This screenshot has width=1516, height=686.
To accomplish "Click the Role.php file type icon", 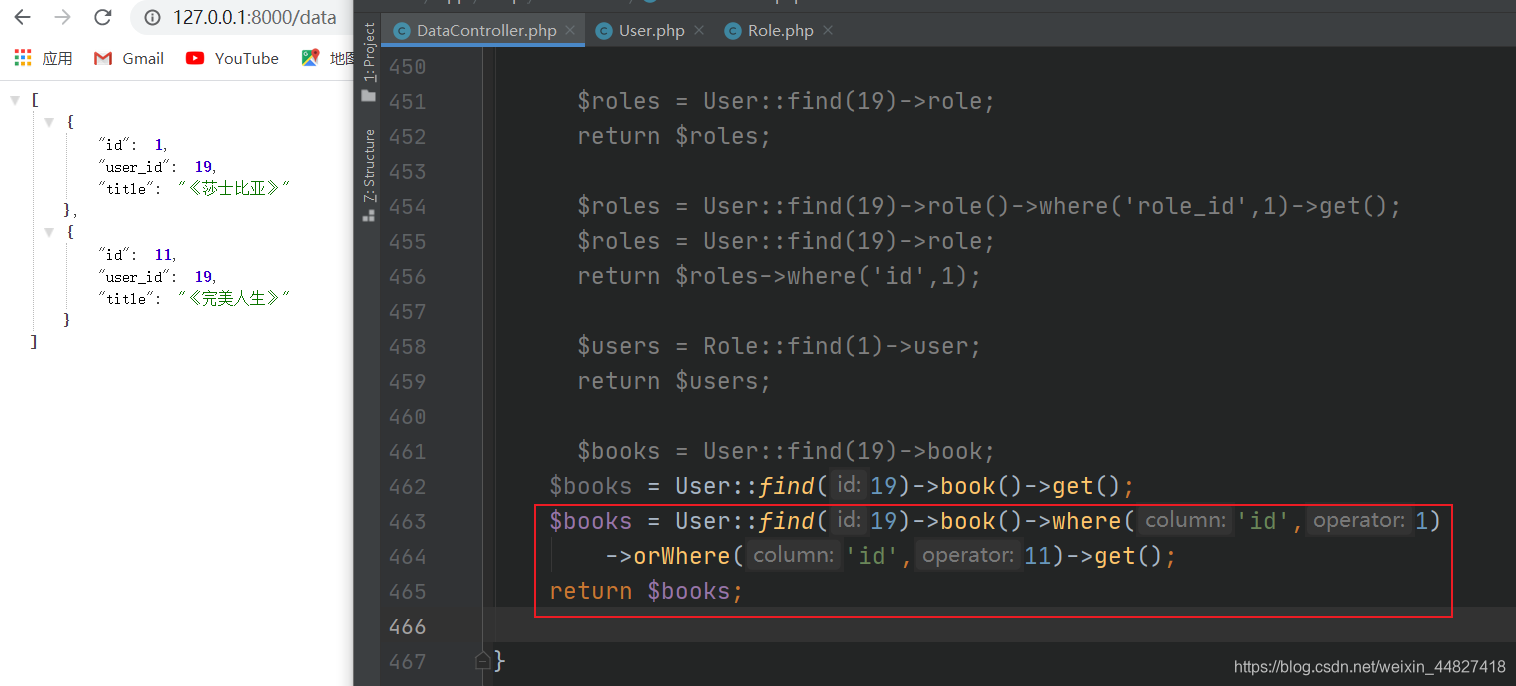I will [x=733, y=31].
